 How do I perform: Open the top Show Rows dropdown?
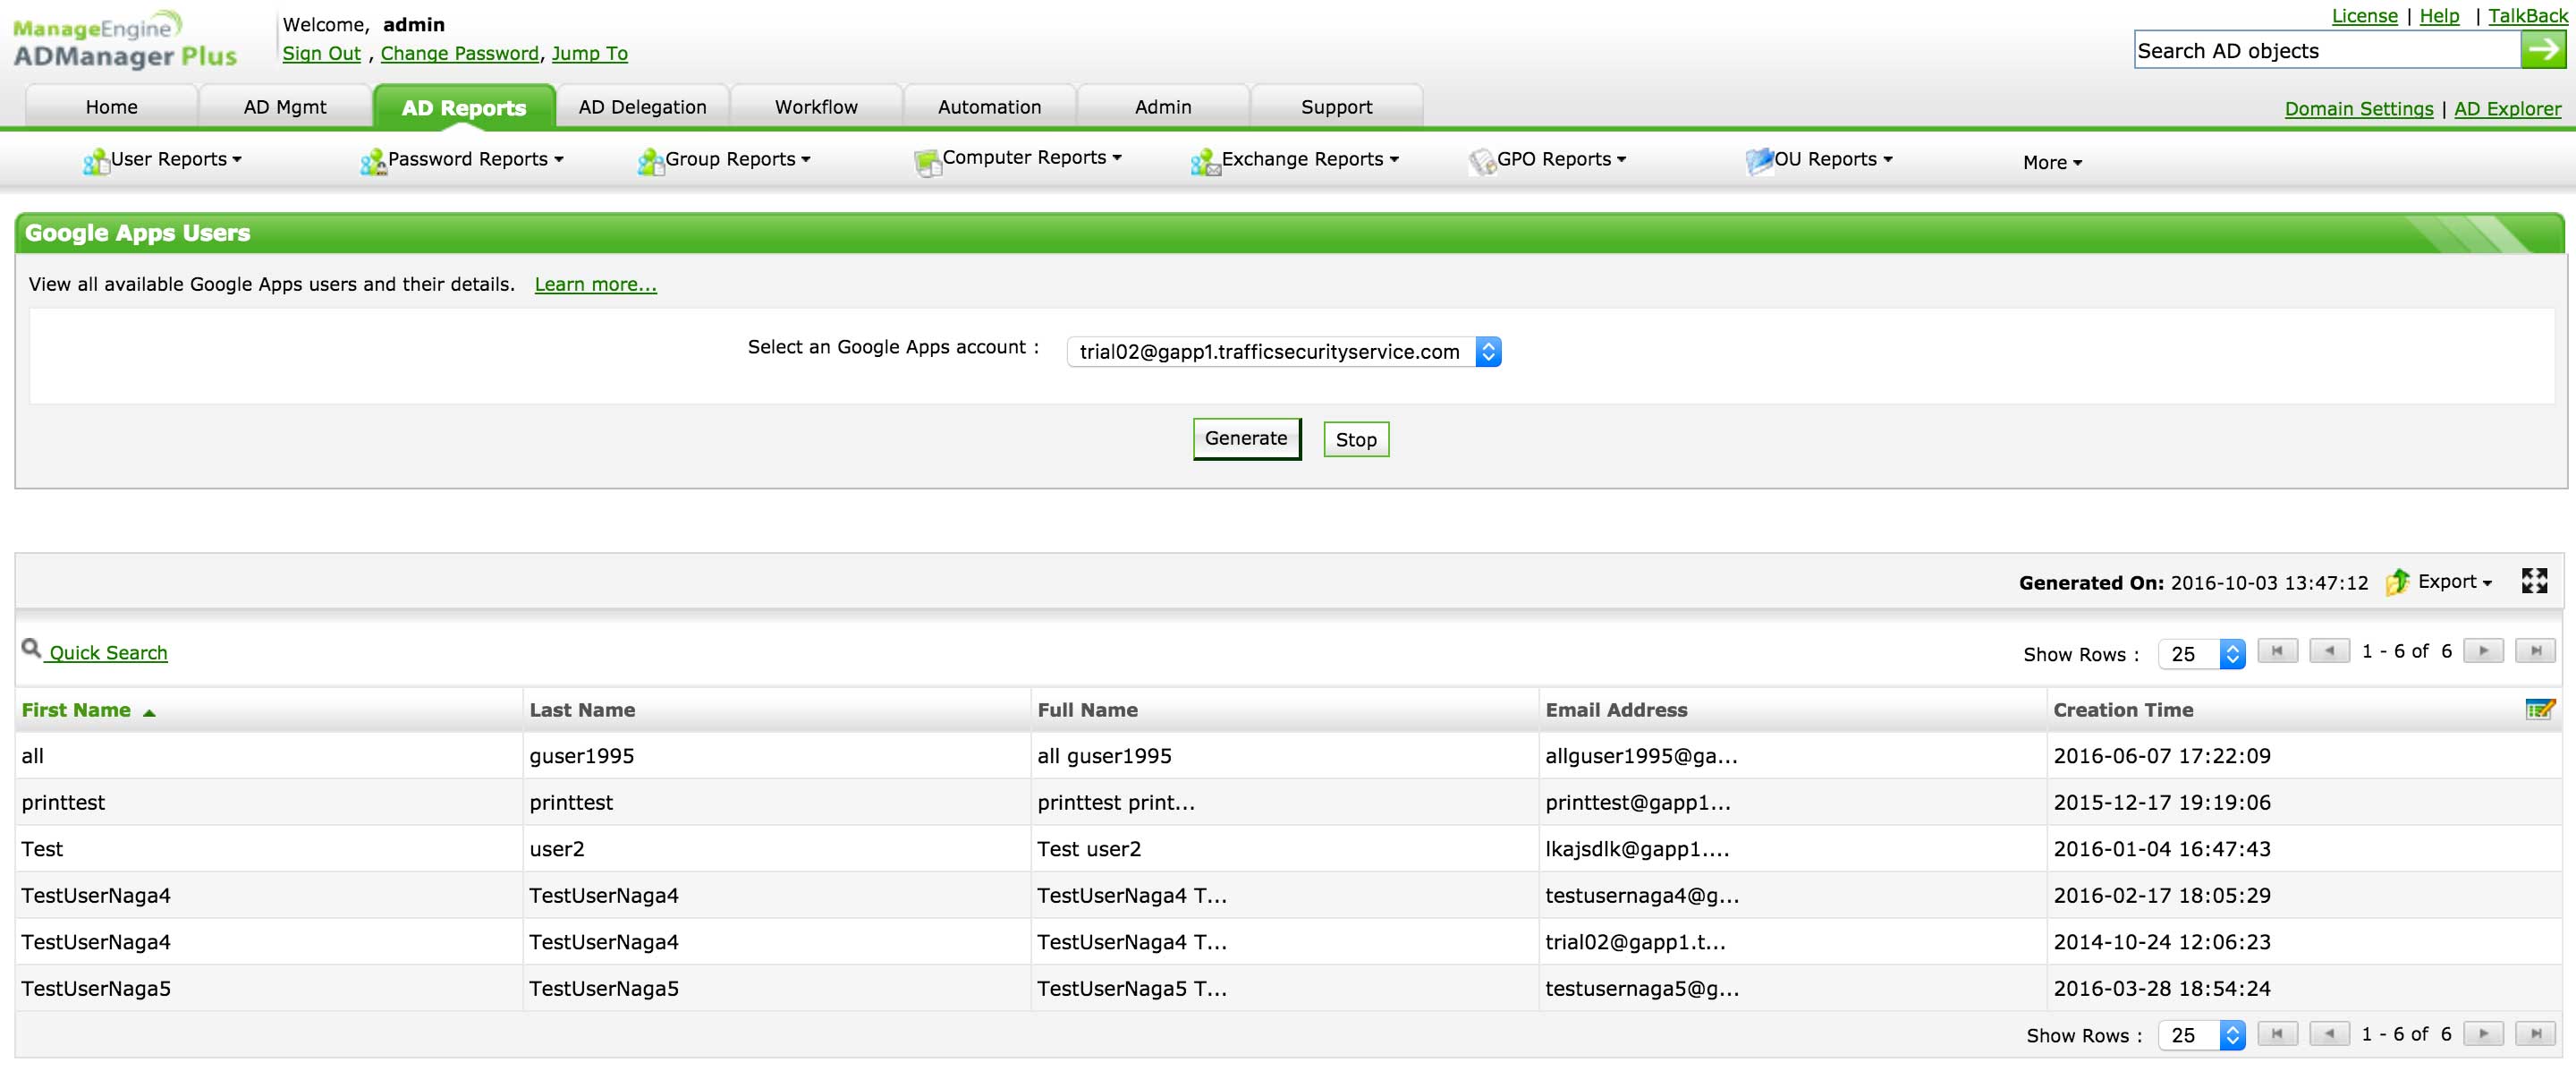pos(2202,654)
